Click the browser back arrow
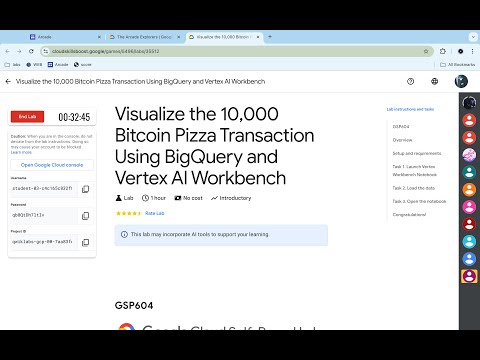 8,51
